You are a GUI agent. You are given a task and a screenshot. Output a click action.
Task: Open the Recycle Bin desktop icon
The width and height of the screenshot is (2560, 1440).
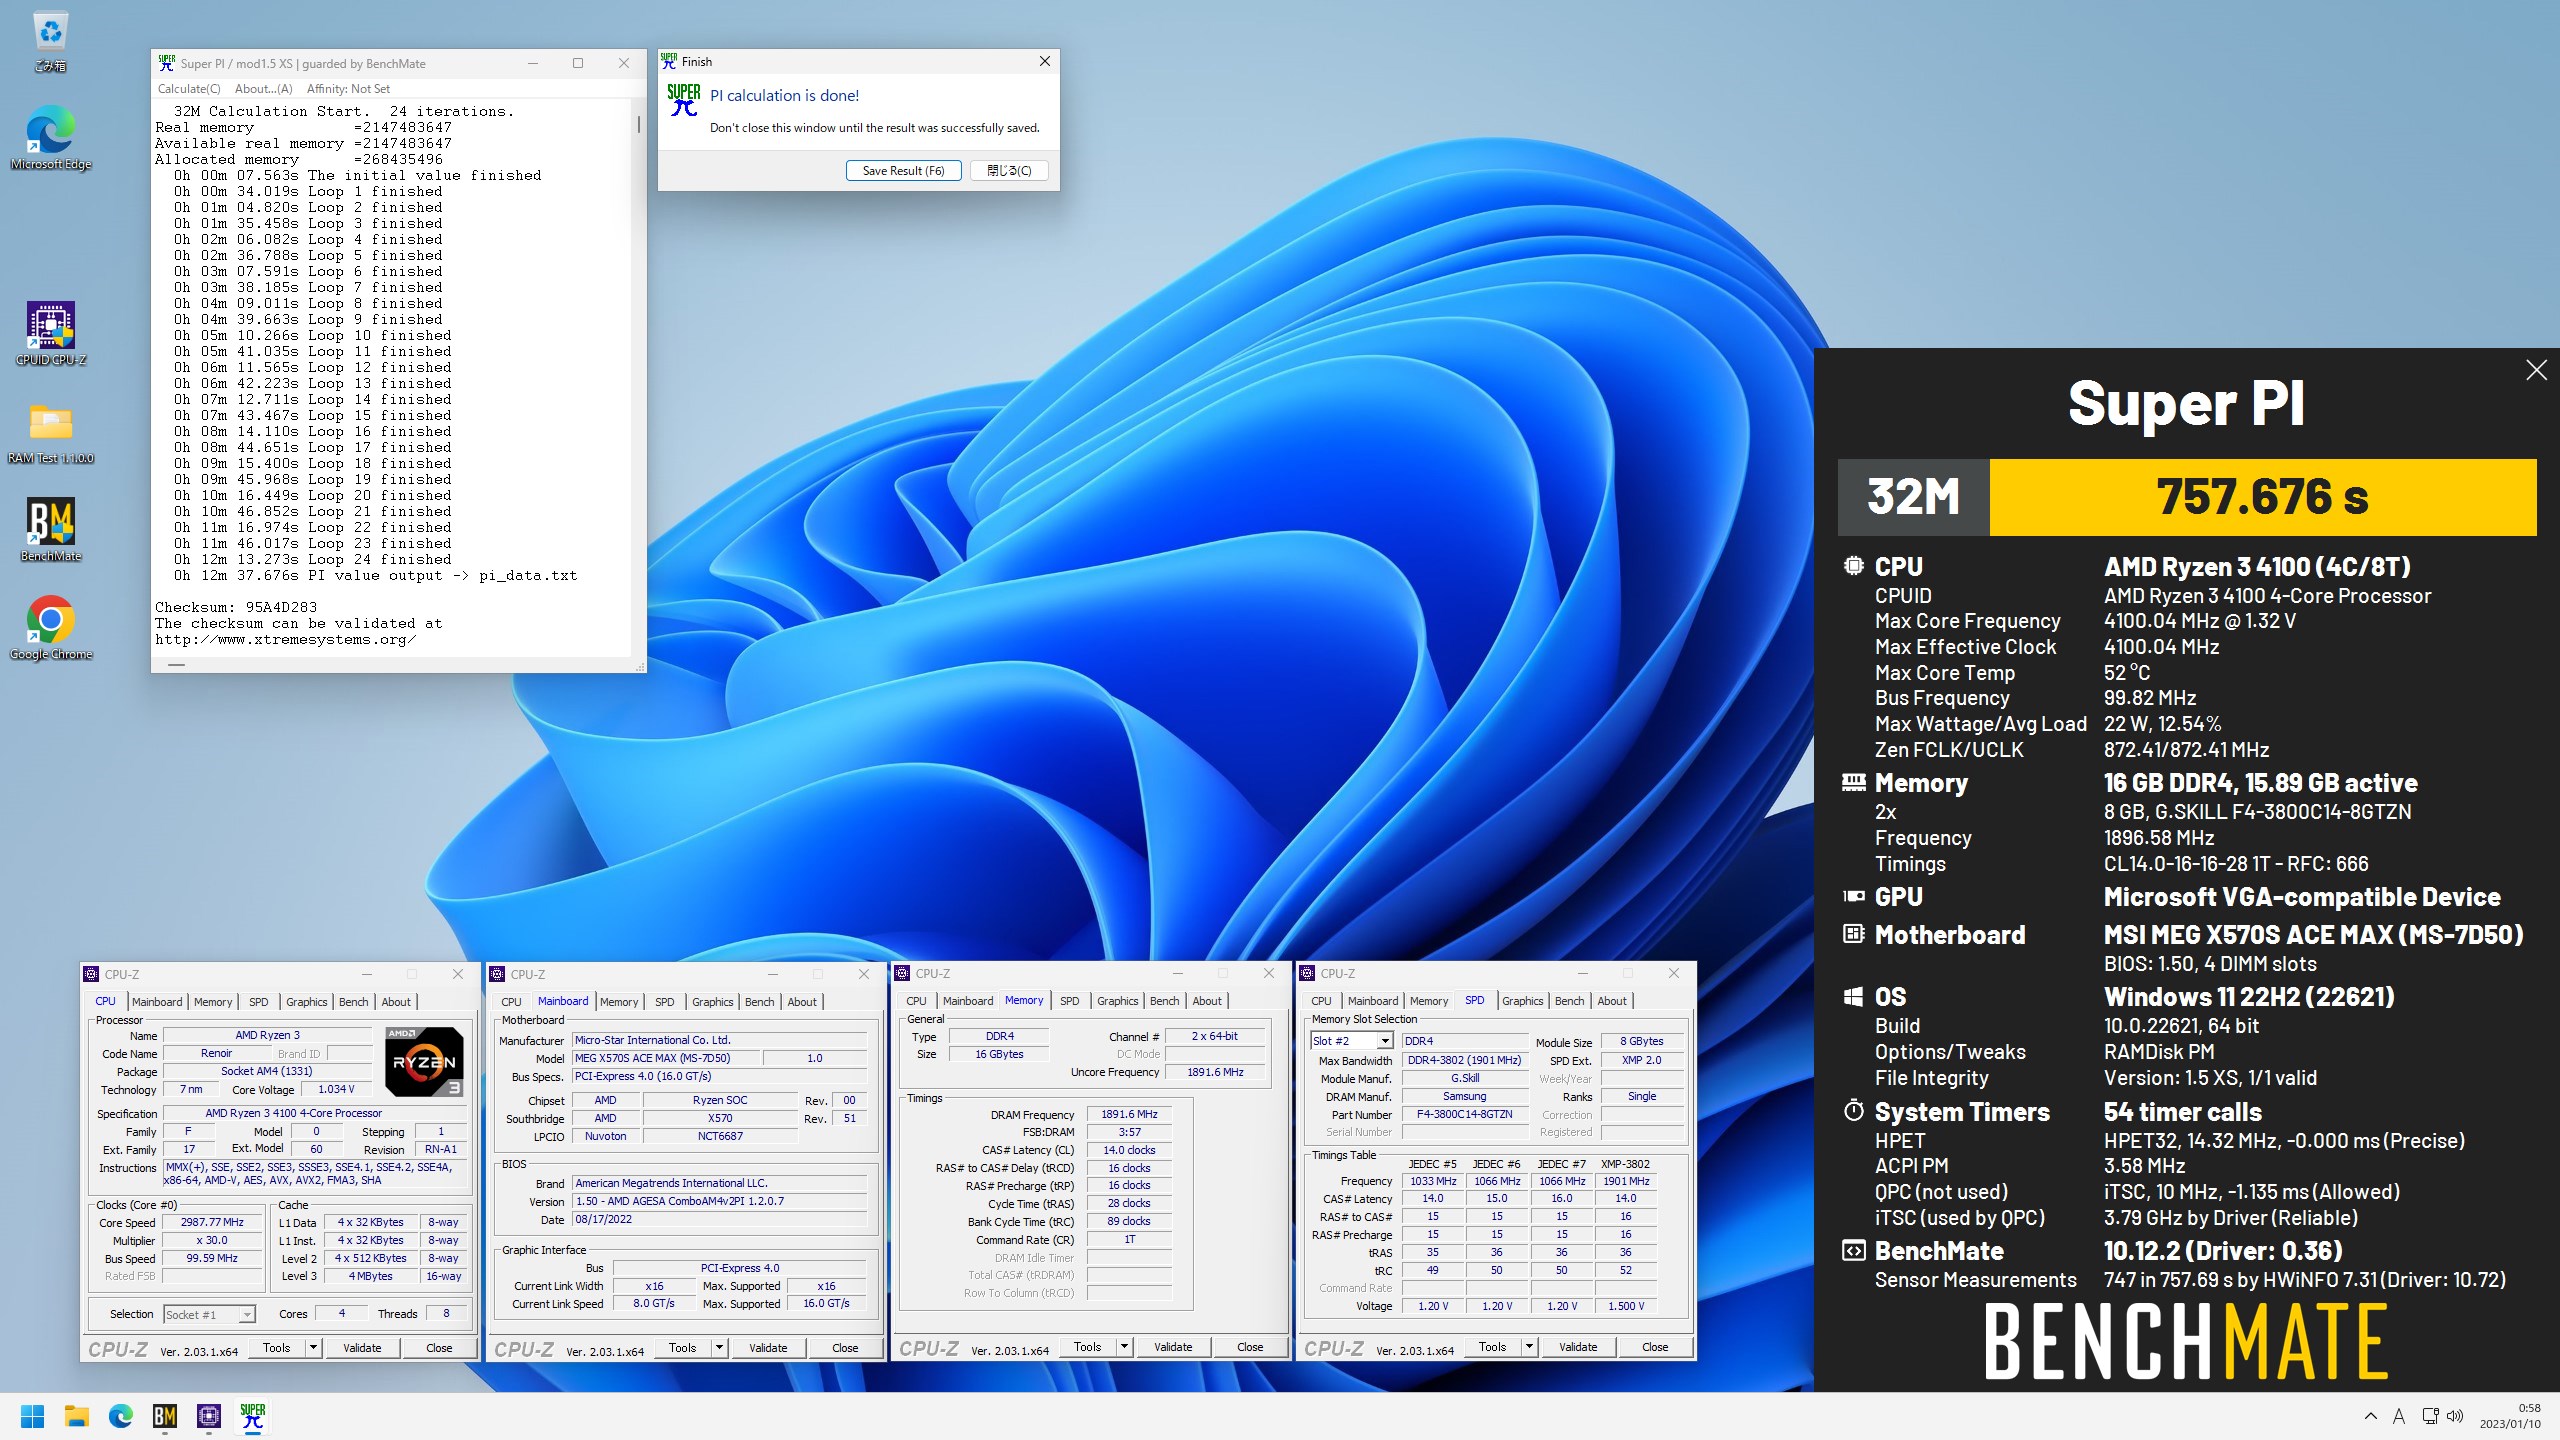pos(50,41)
